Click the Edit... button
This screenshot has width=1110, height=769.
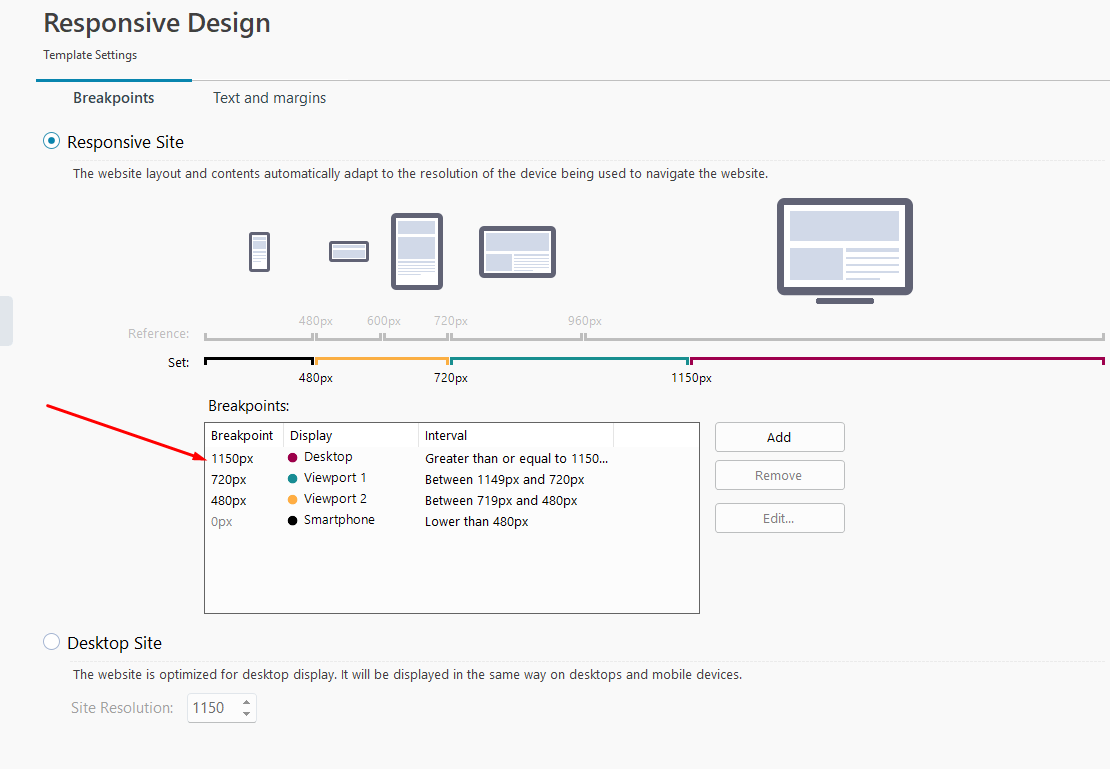tap(779, 518)
